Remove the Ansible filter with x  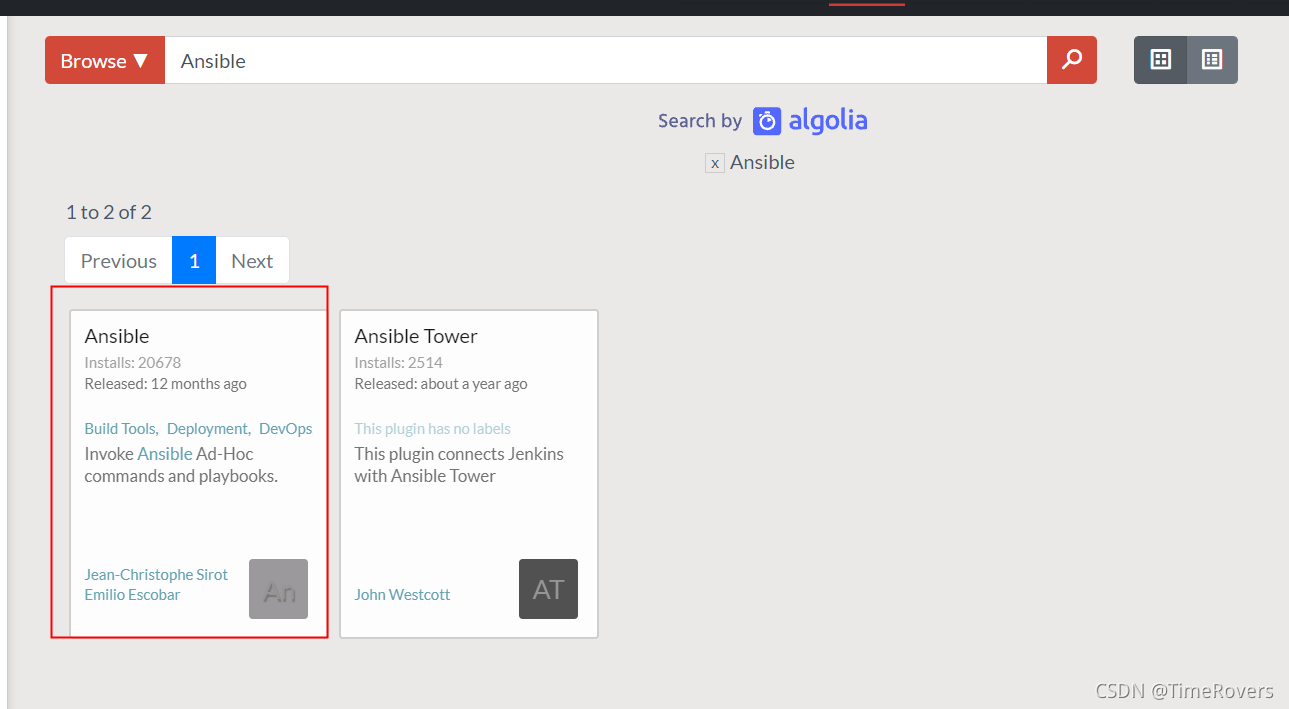(714, 163)
